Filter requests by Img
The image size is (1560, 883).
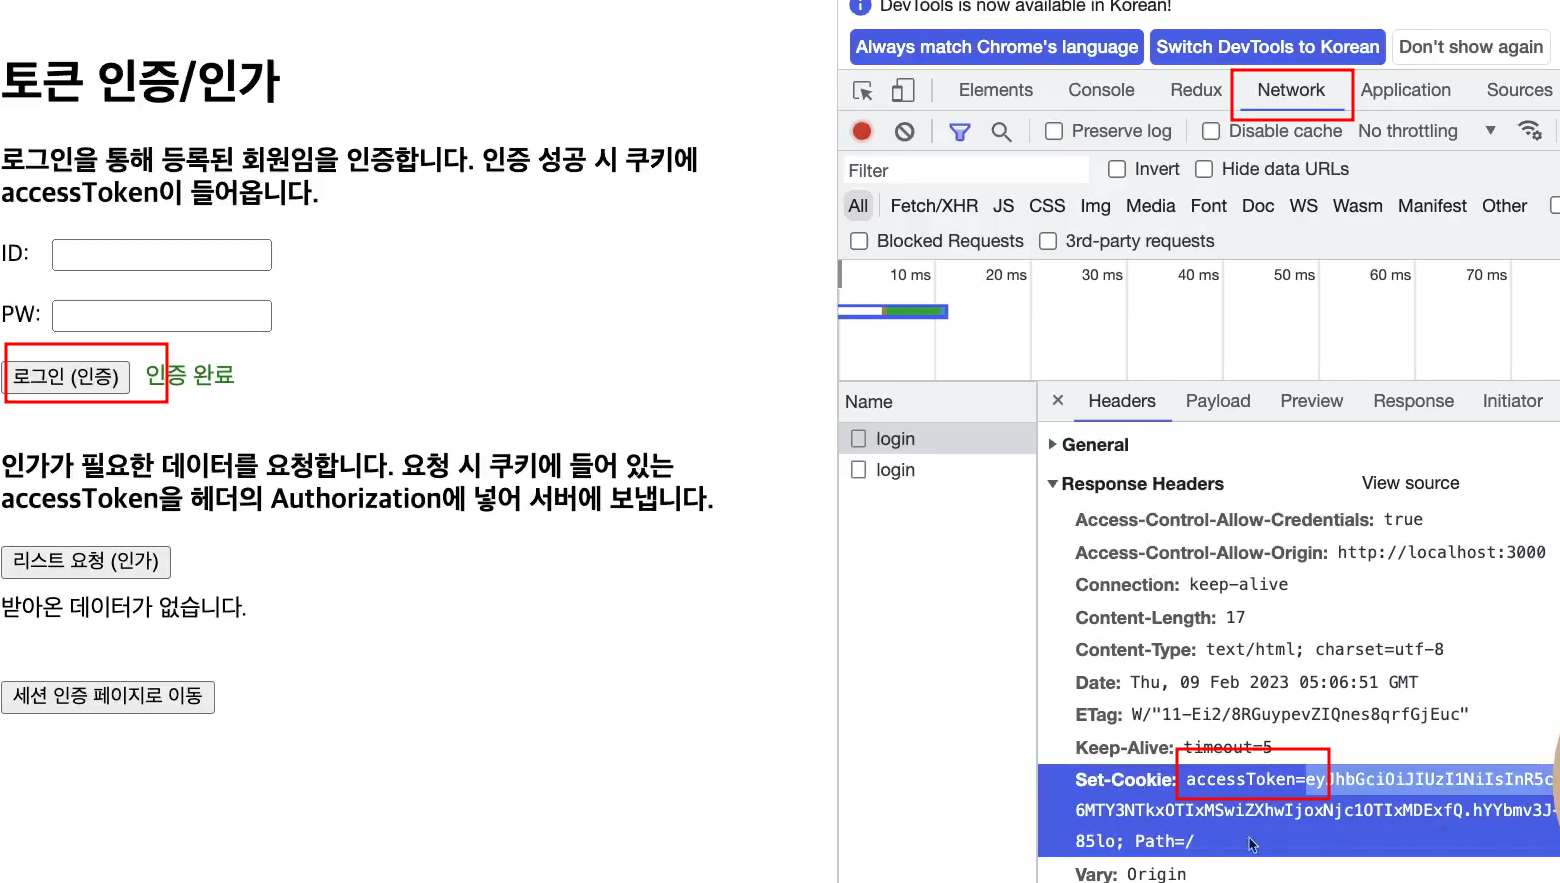[x=1095, y=206]
